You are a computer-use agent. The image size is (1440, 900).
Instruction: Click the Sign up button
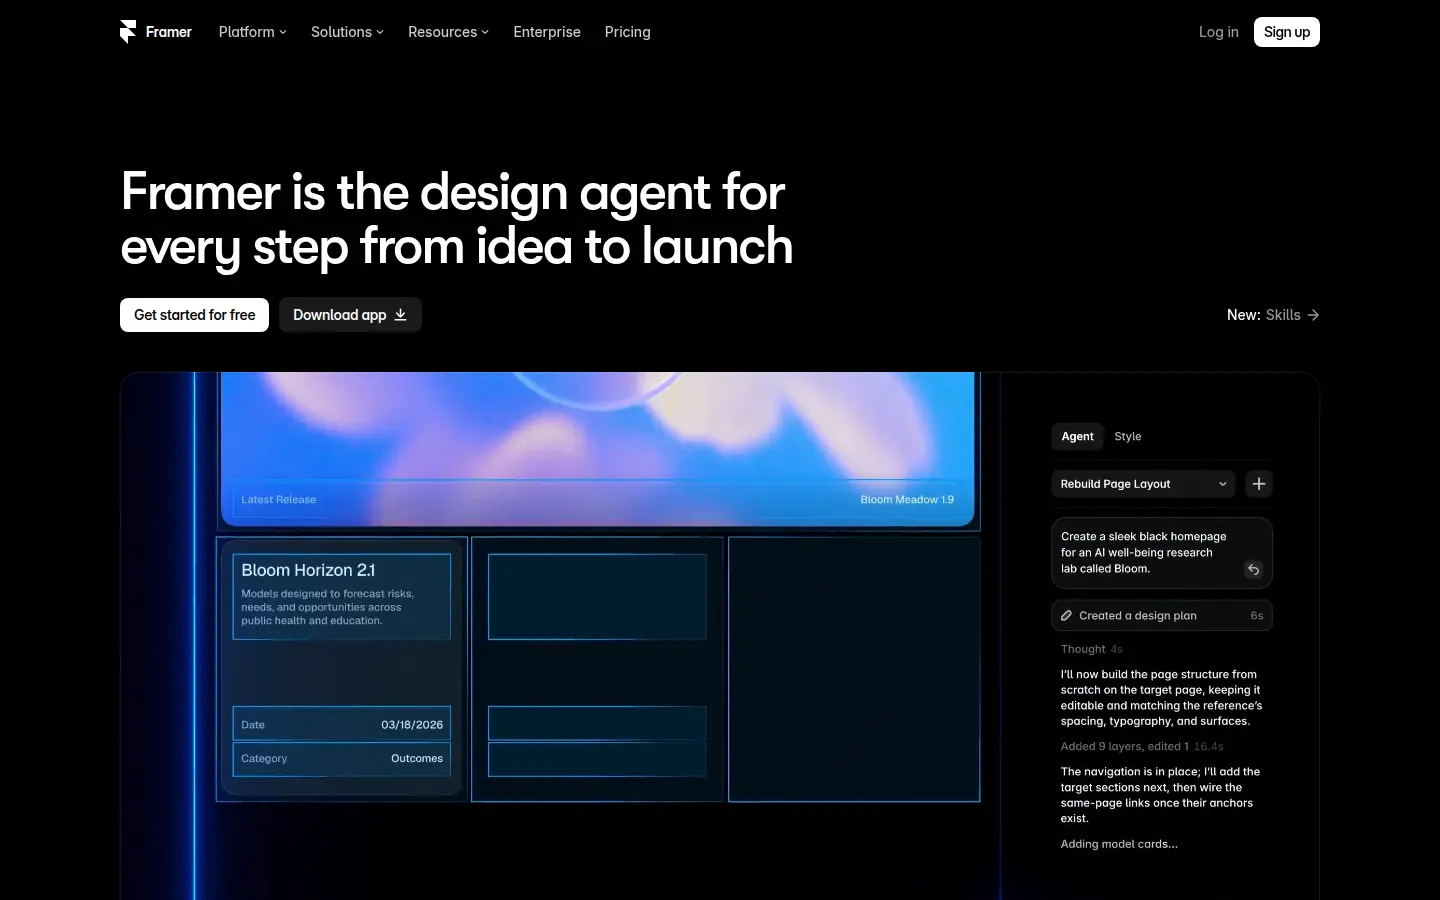pos(1287,32)
